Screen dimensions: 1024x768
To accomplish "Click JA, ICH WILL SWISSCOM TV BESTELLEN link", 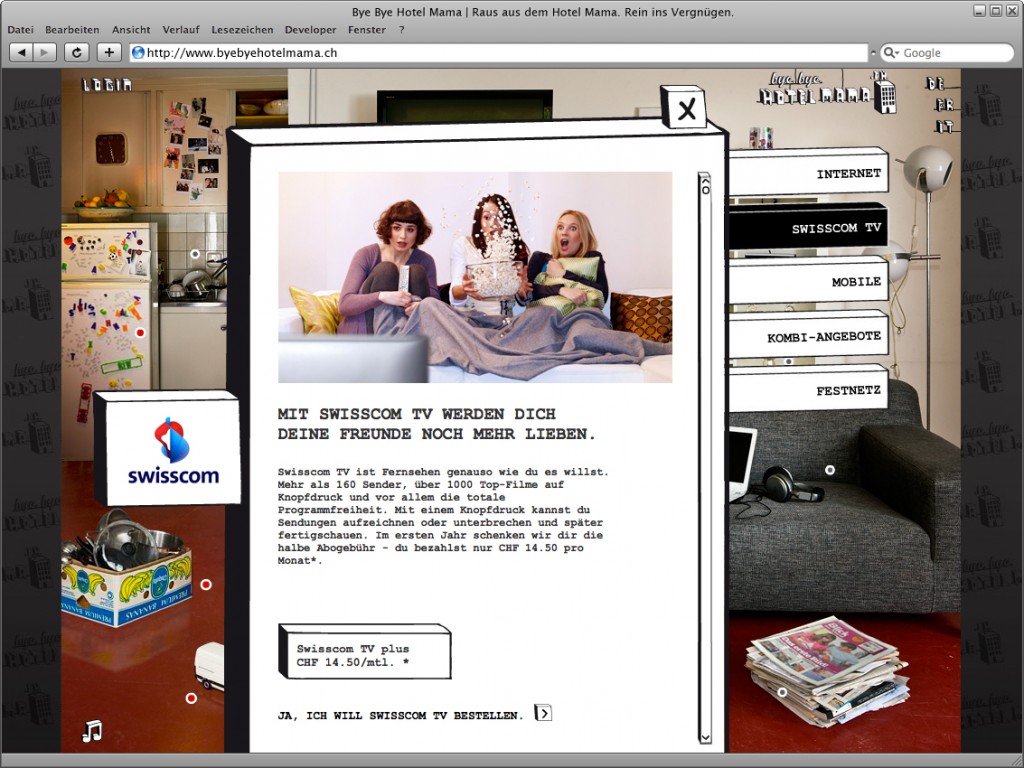I will click(x=400, y=716).
